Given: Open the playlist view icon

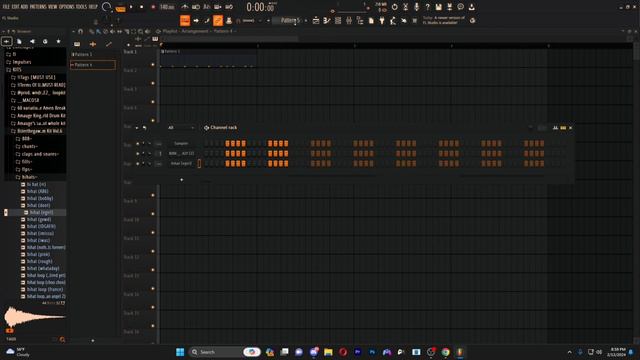Looking at the screenshot, I should [316, 20].
